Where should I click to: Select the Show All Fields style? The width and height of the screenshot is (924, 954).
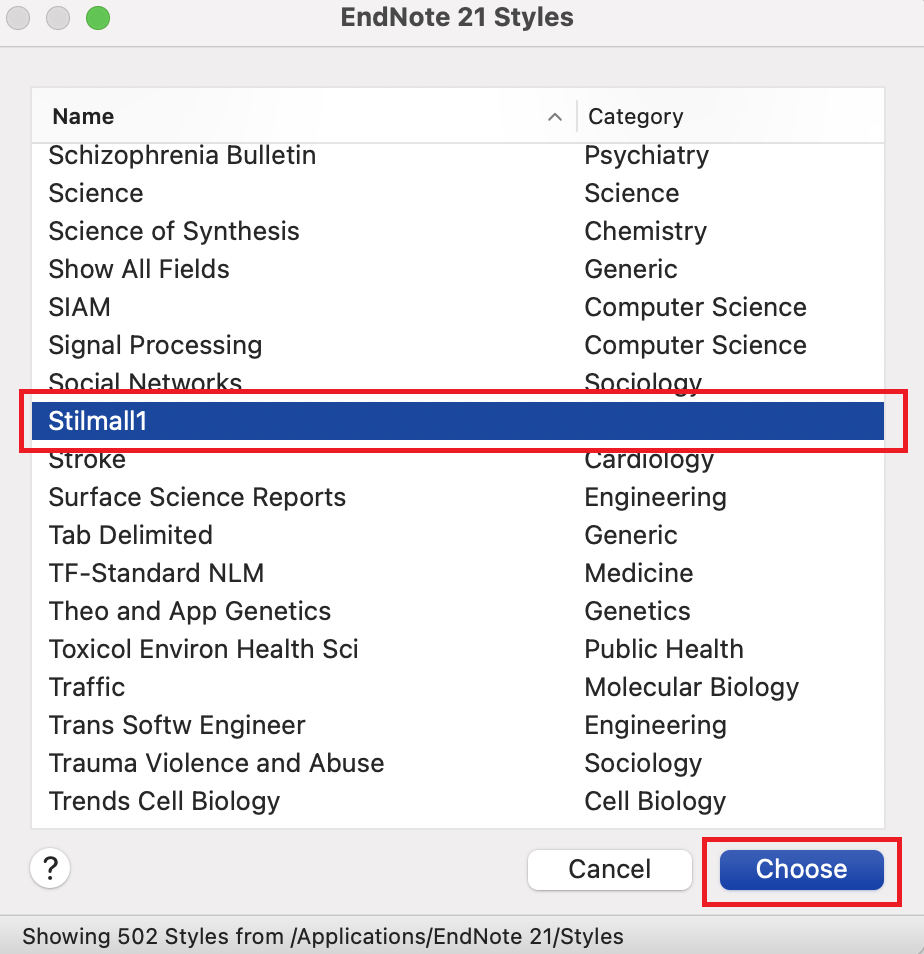point(139,269)
